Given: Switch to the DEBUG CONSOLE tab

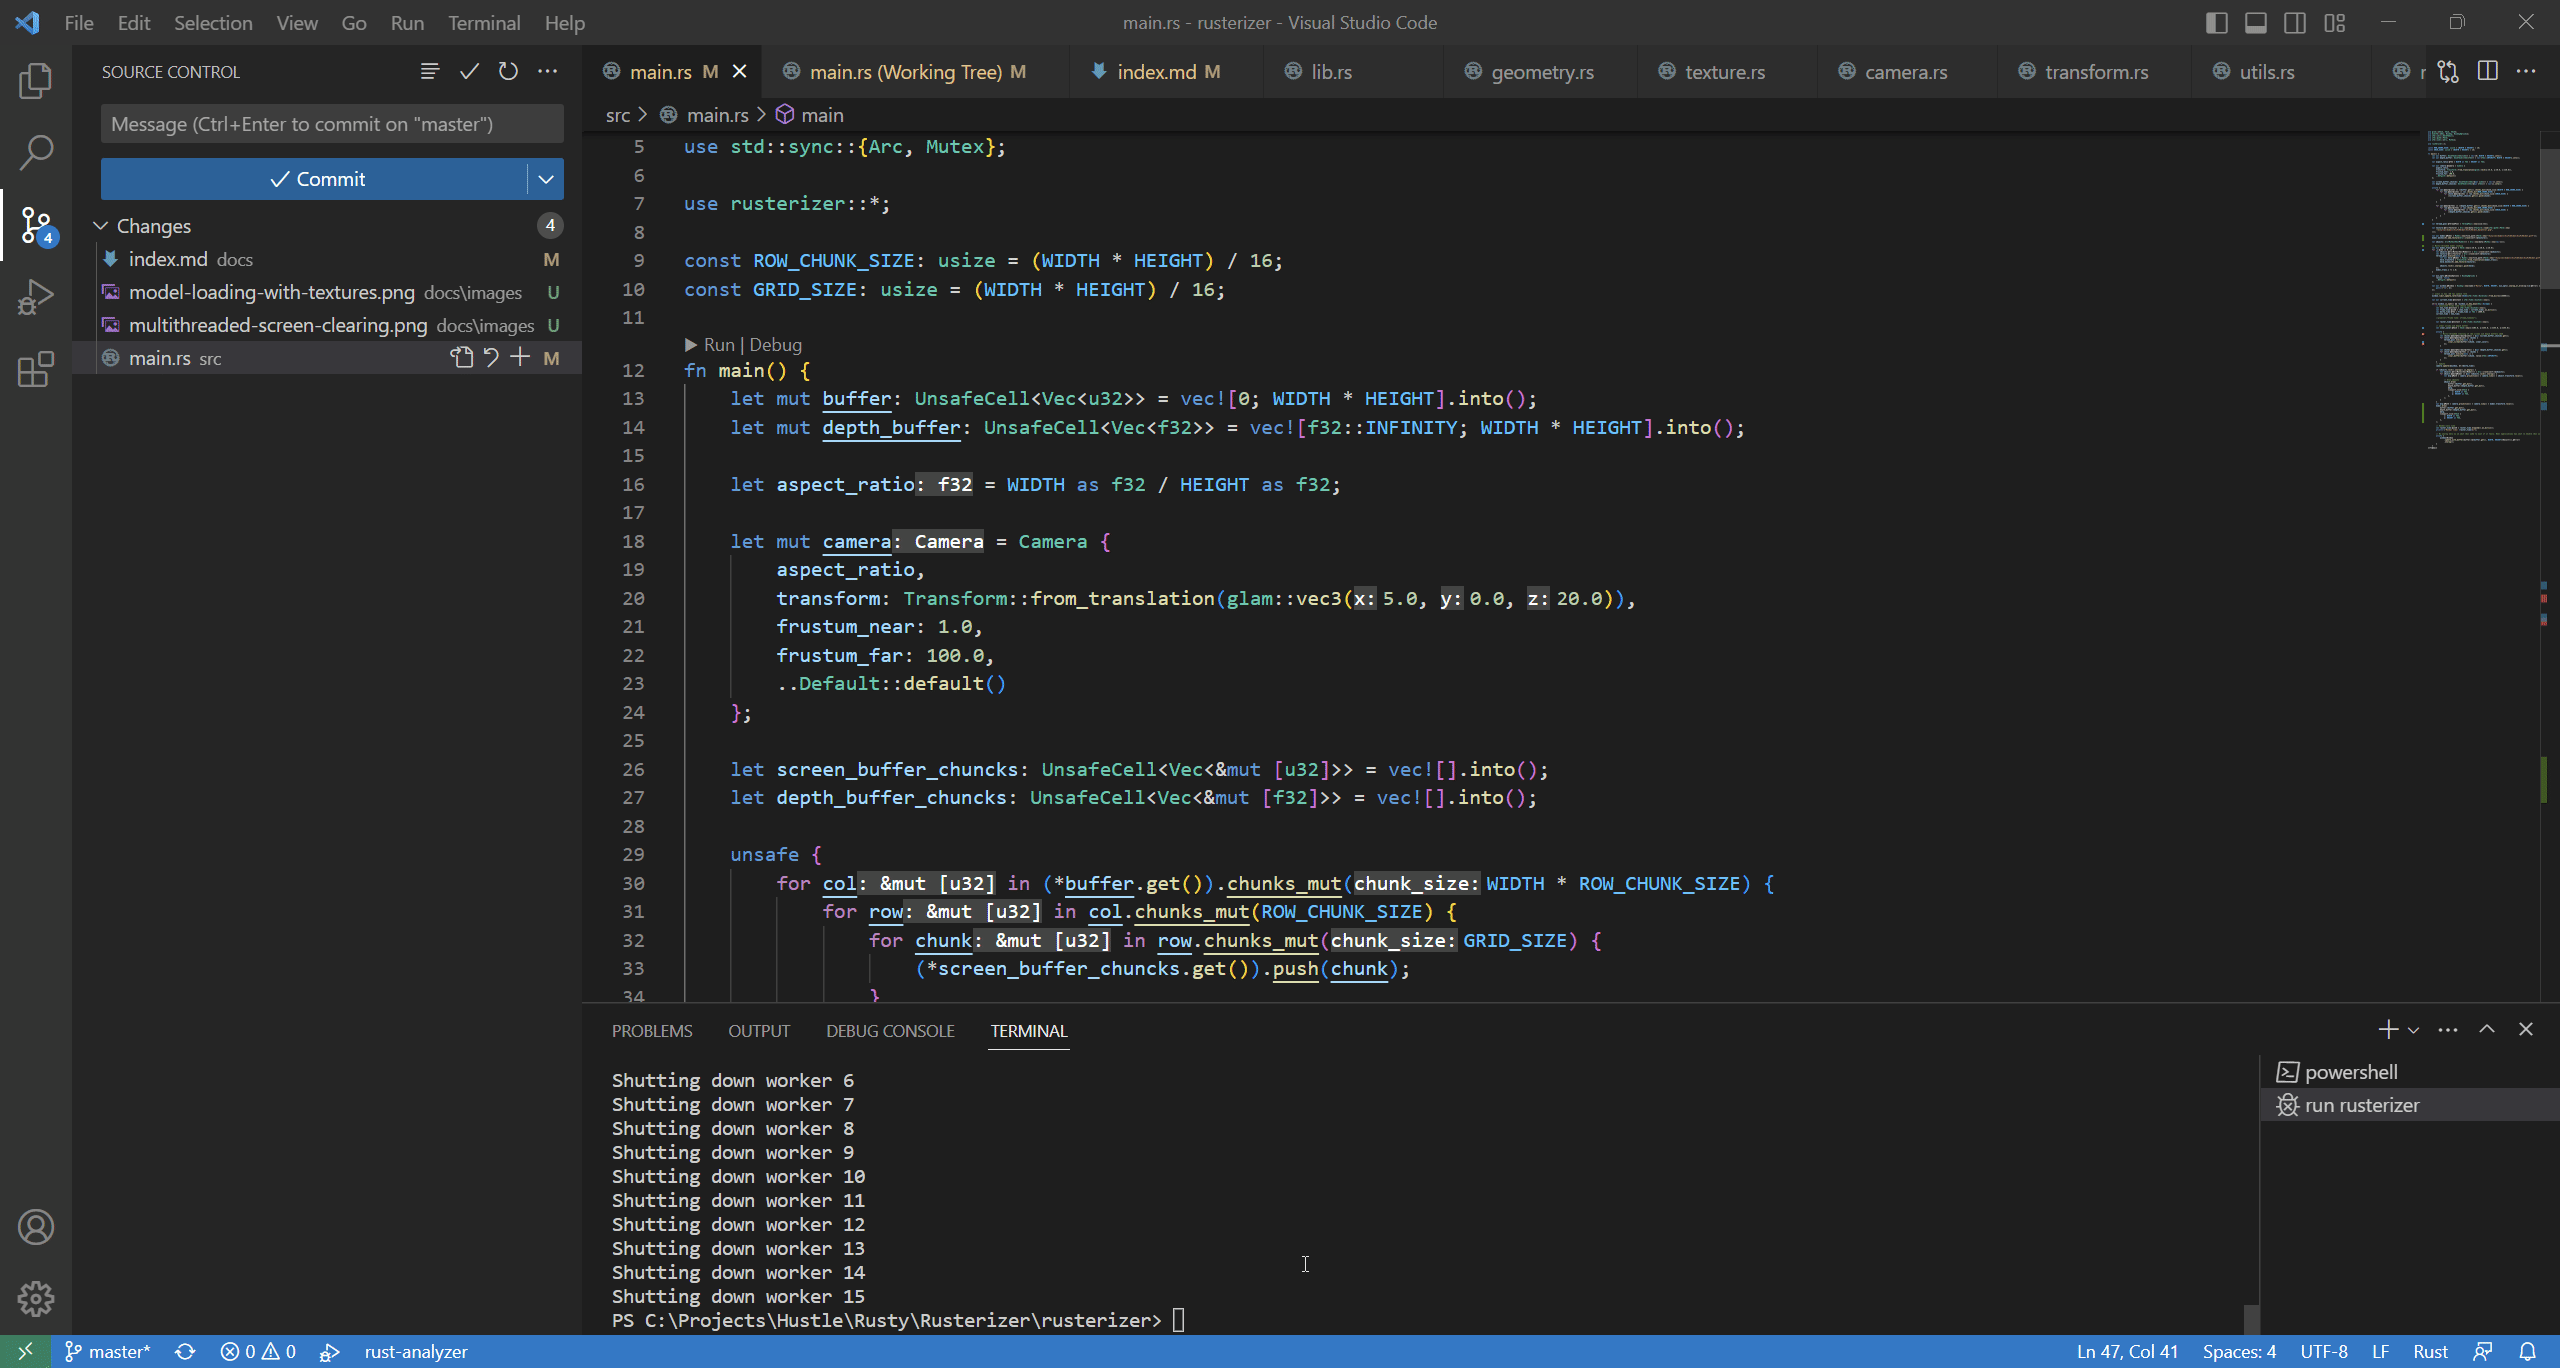Looking at the screenshot, I should pyautogui.click(x=890, y=1031).
